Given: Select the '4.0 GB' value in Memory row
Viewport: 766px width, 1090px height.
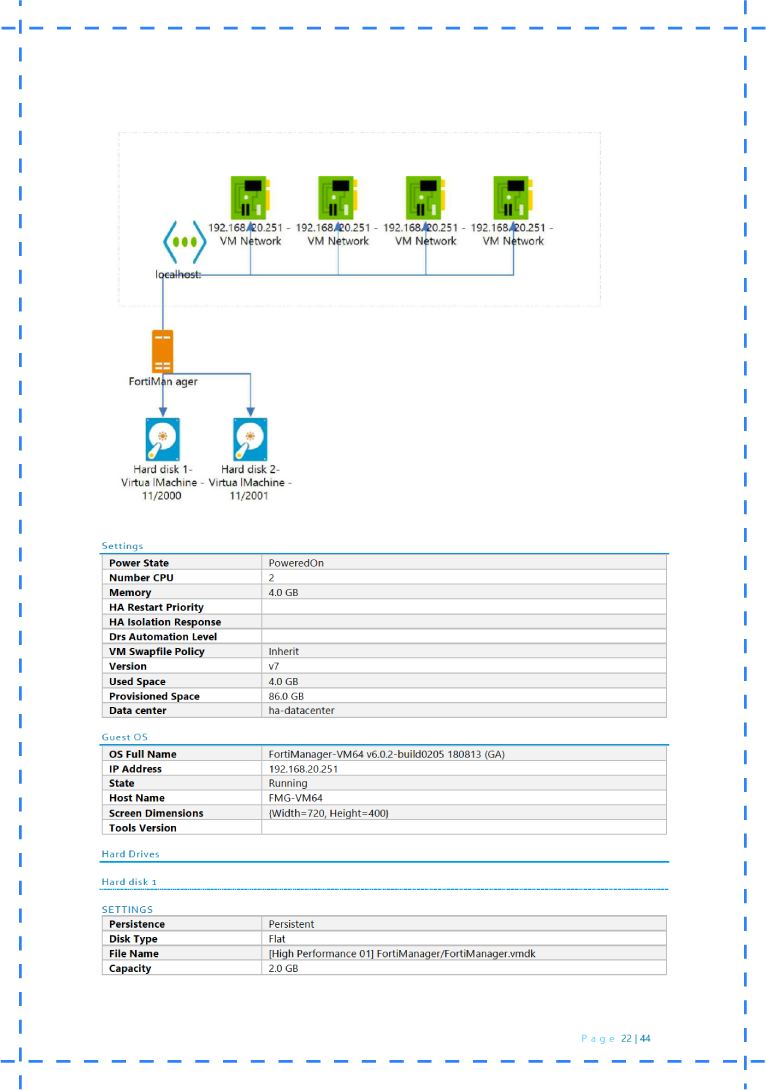Looking at the screenshot, I should pyautogui.click(x=284, y=592).
